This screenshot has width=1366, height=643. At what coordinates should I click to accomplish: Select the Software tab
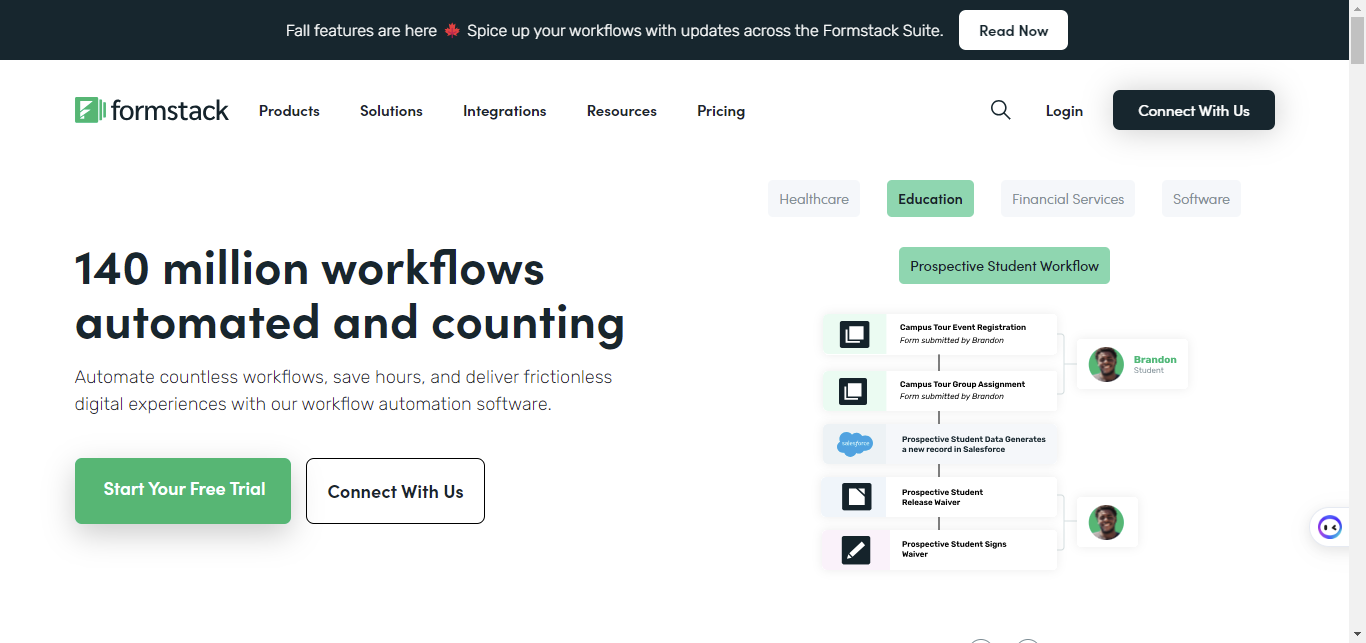[1201, 199]
